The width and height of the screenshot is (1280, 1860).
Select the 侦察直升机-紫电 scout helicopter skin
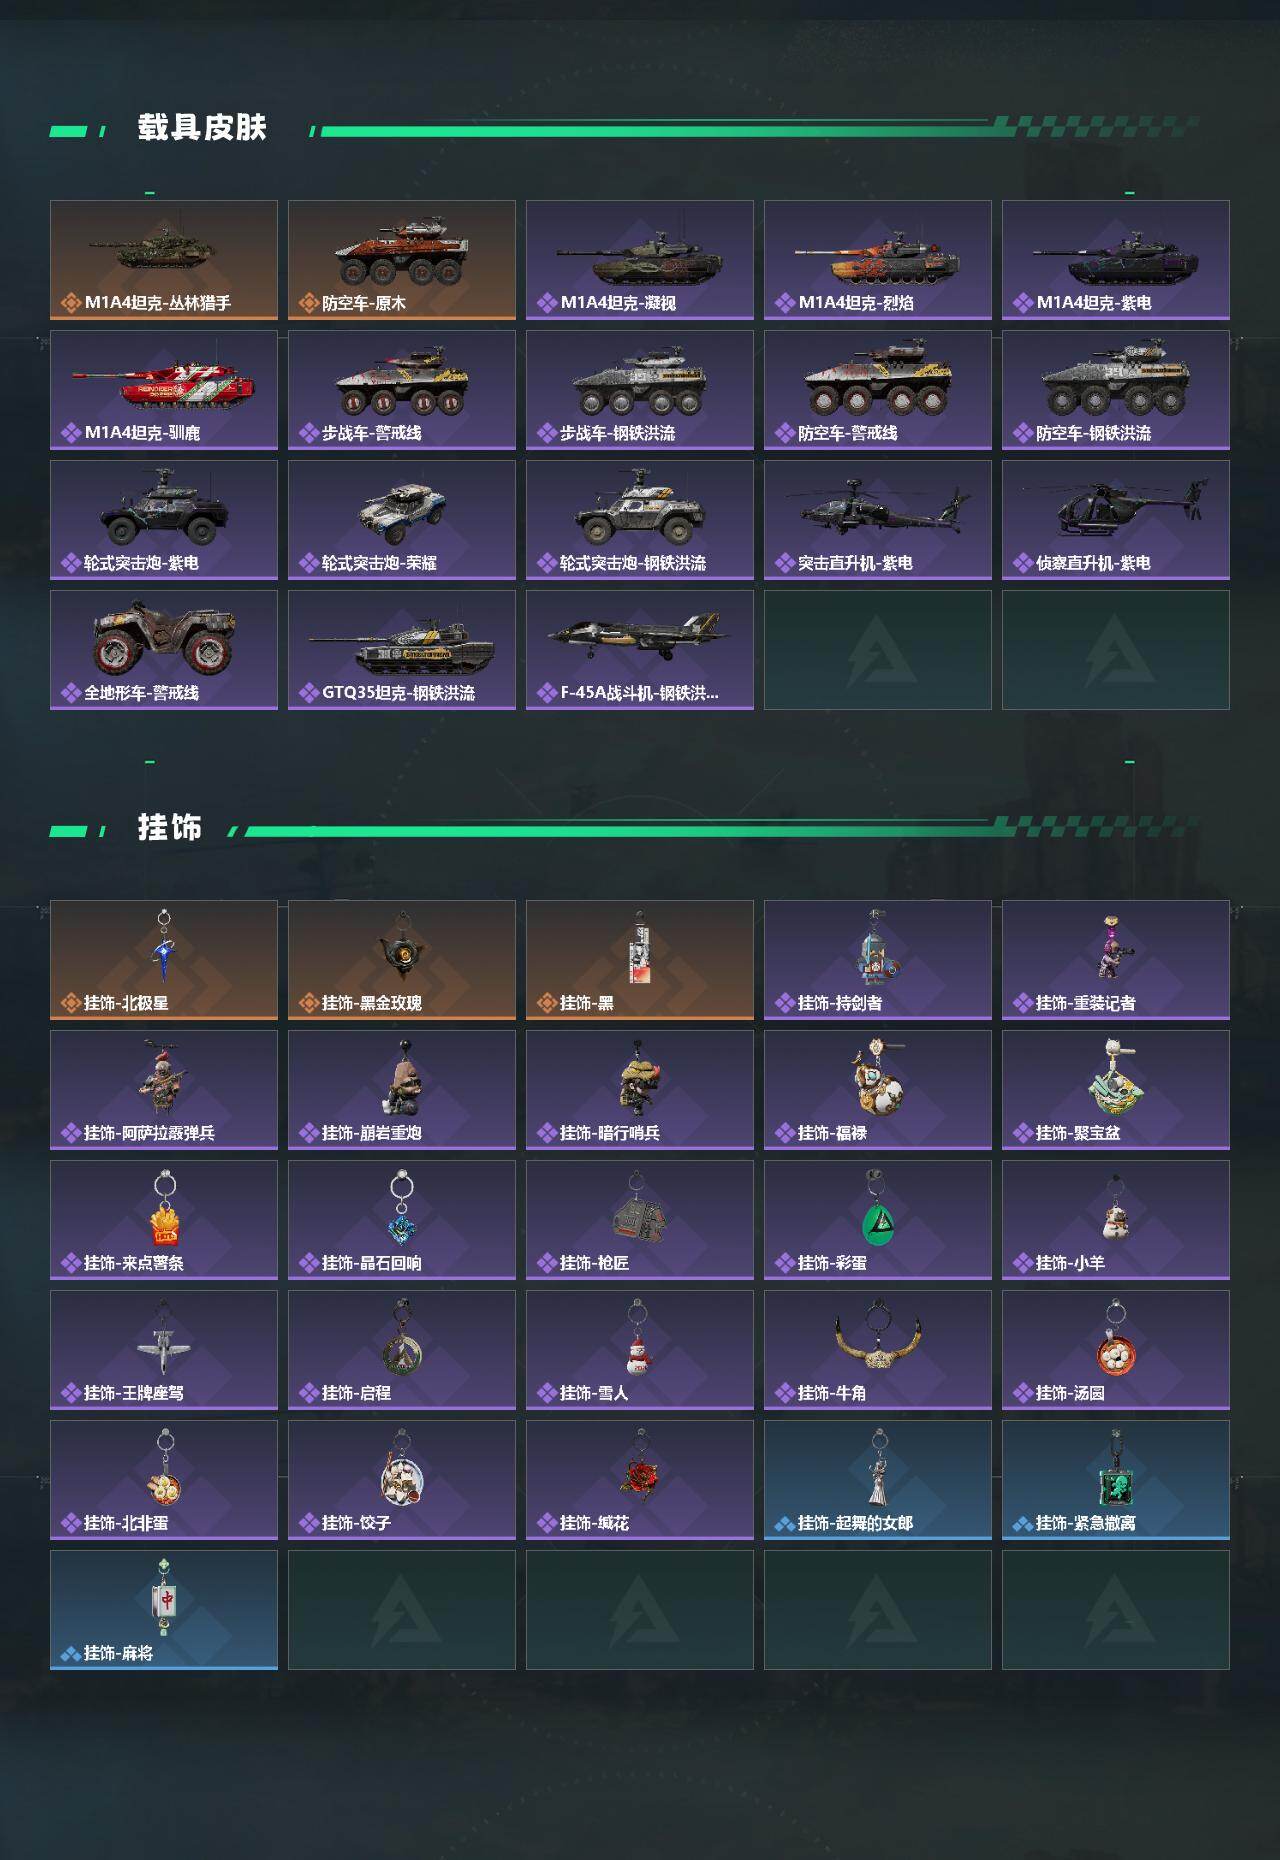1116,520
